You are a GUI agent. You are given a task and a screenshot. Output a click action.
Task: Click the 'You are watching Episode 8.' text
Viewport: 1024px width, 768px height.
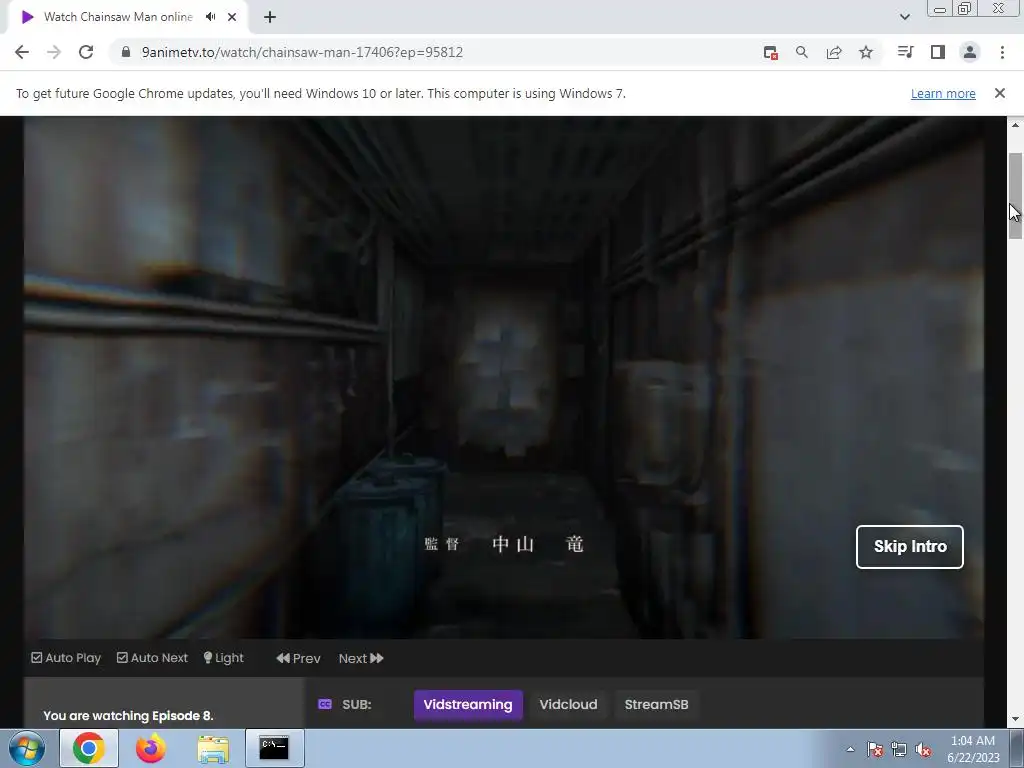[x=128, y=716]
